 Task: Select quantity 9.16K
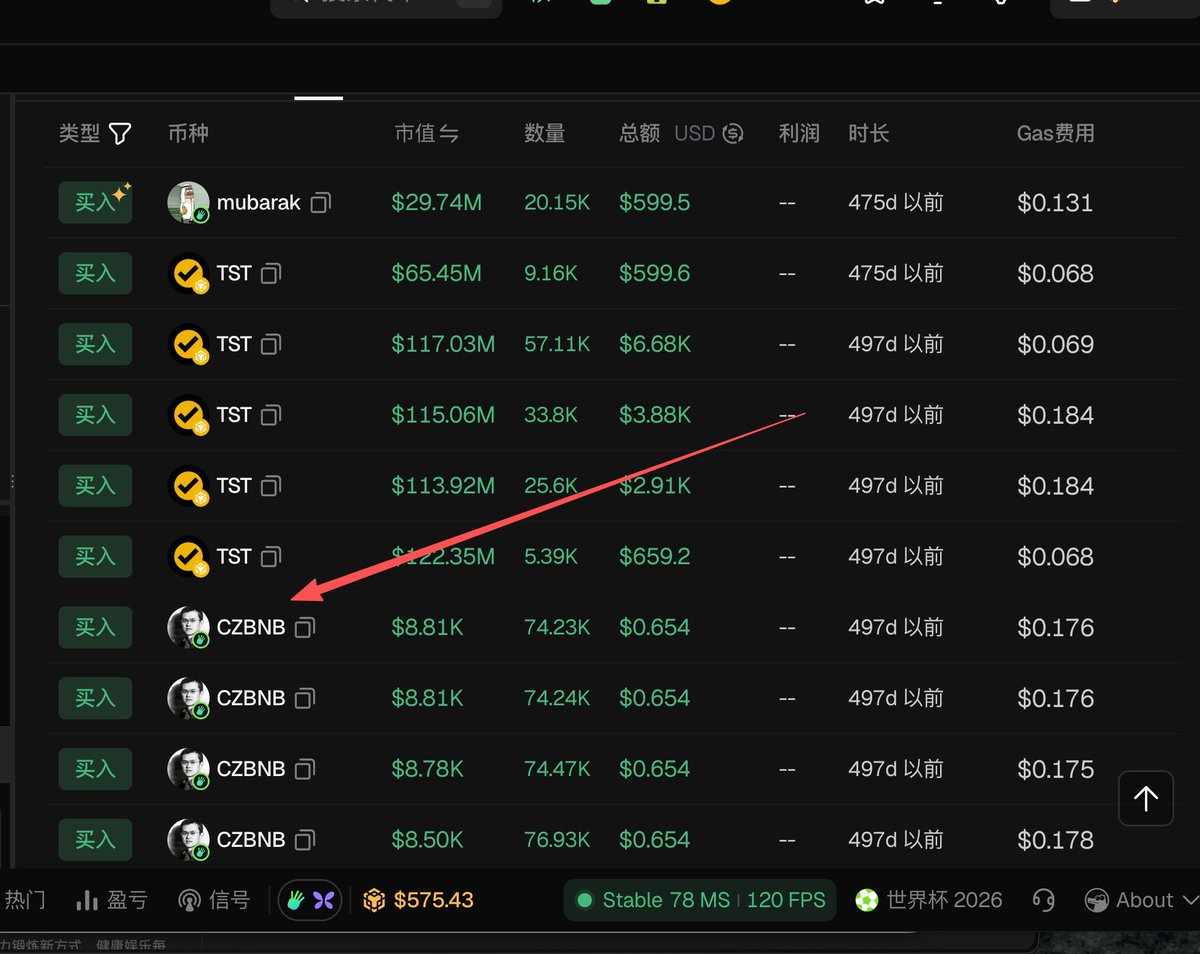tap(551, 273)
